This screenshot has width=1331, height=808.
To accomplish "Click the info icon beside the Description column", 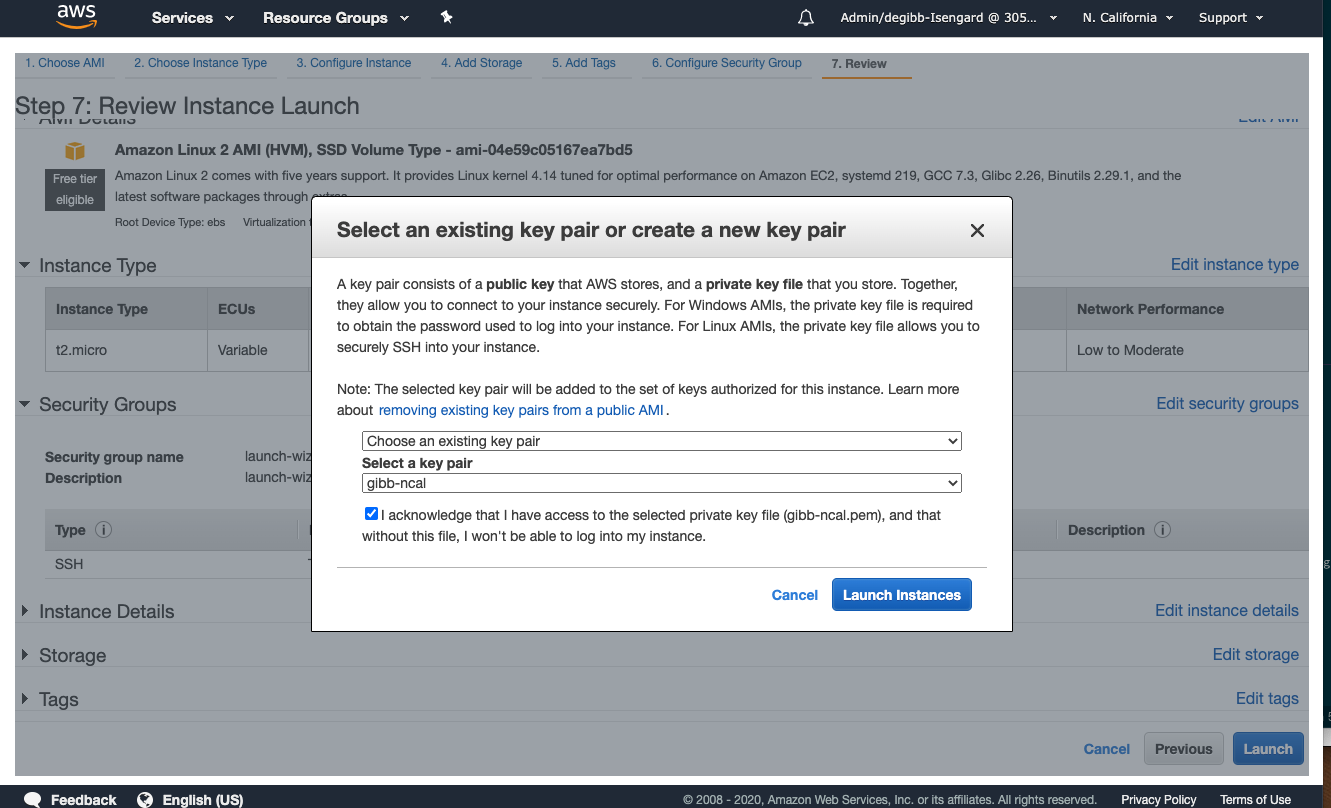I will [x=1160, y=530].
